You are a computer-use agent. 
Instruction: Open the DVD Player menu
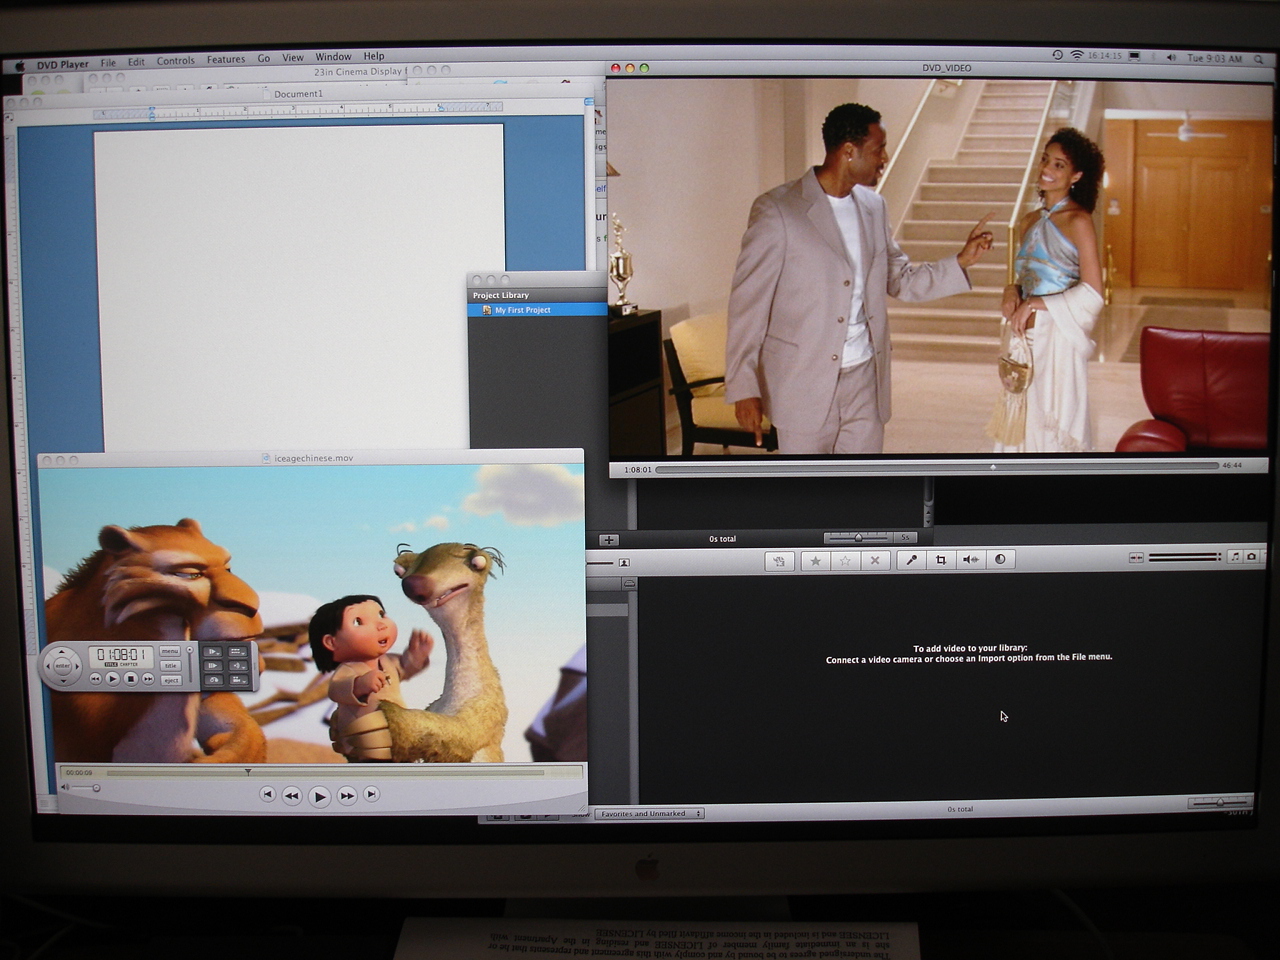pos(63,64)
